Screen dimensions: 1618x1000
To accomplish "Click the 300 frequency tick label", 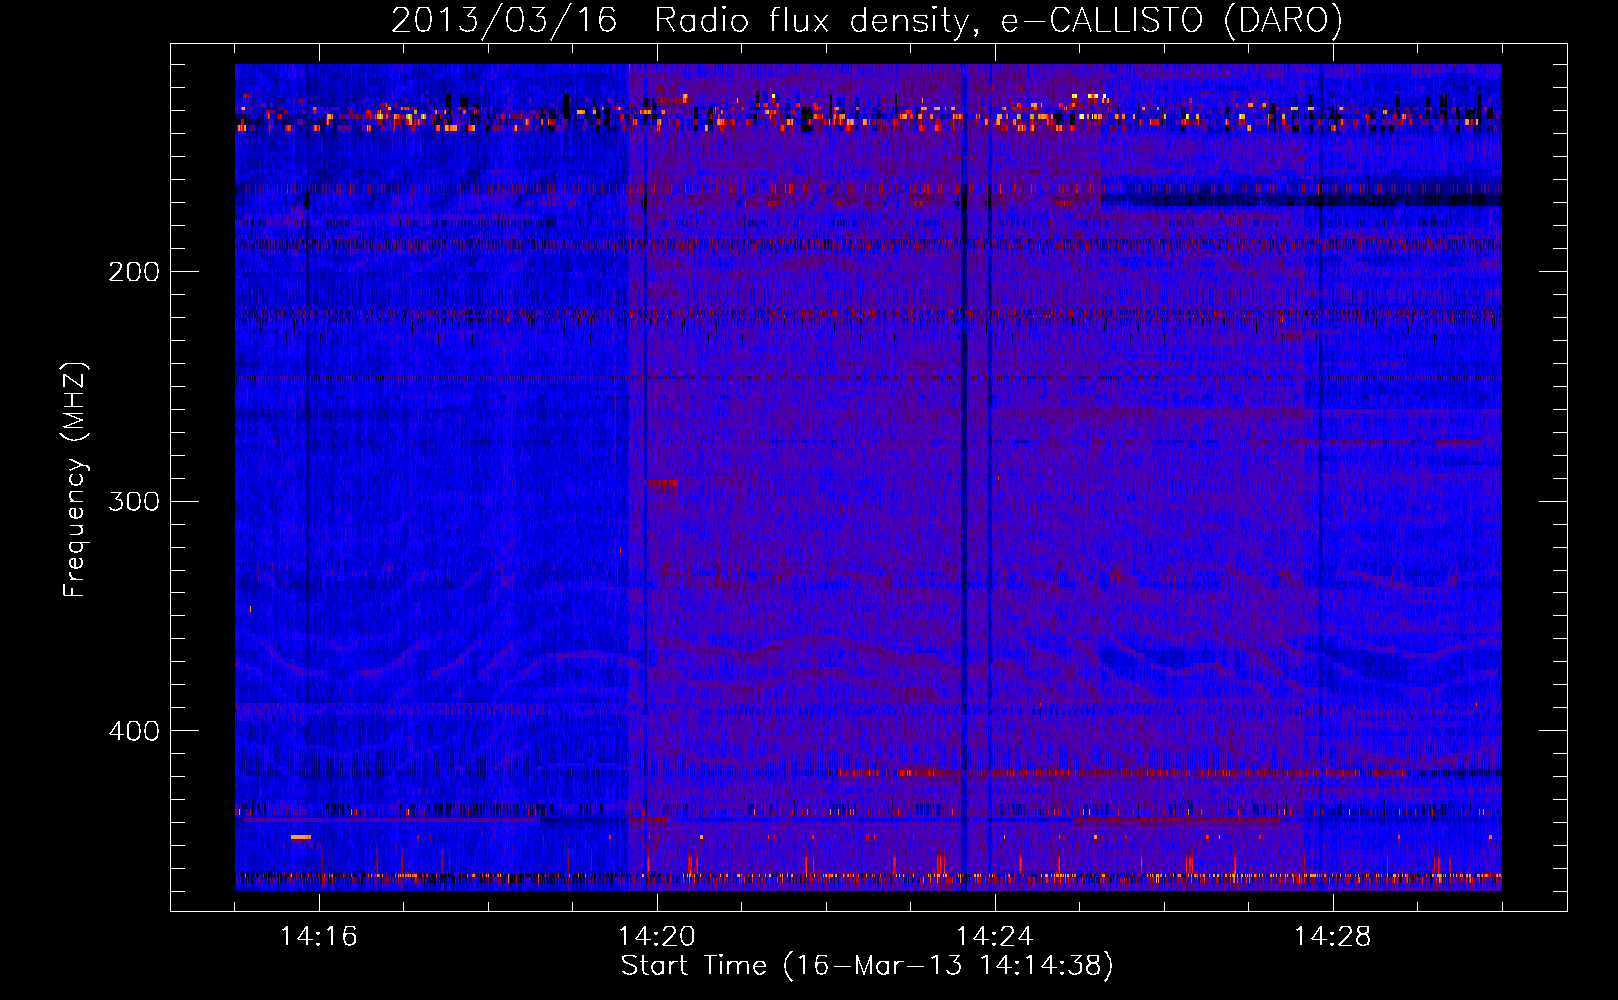I will (134, 501).
